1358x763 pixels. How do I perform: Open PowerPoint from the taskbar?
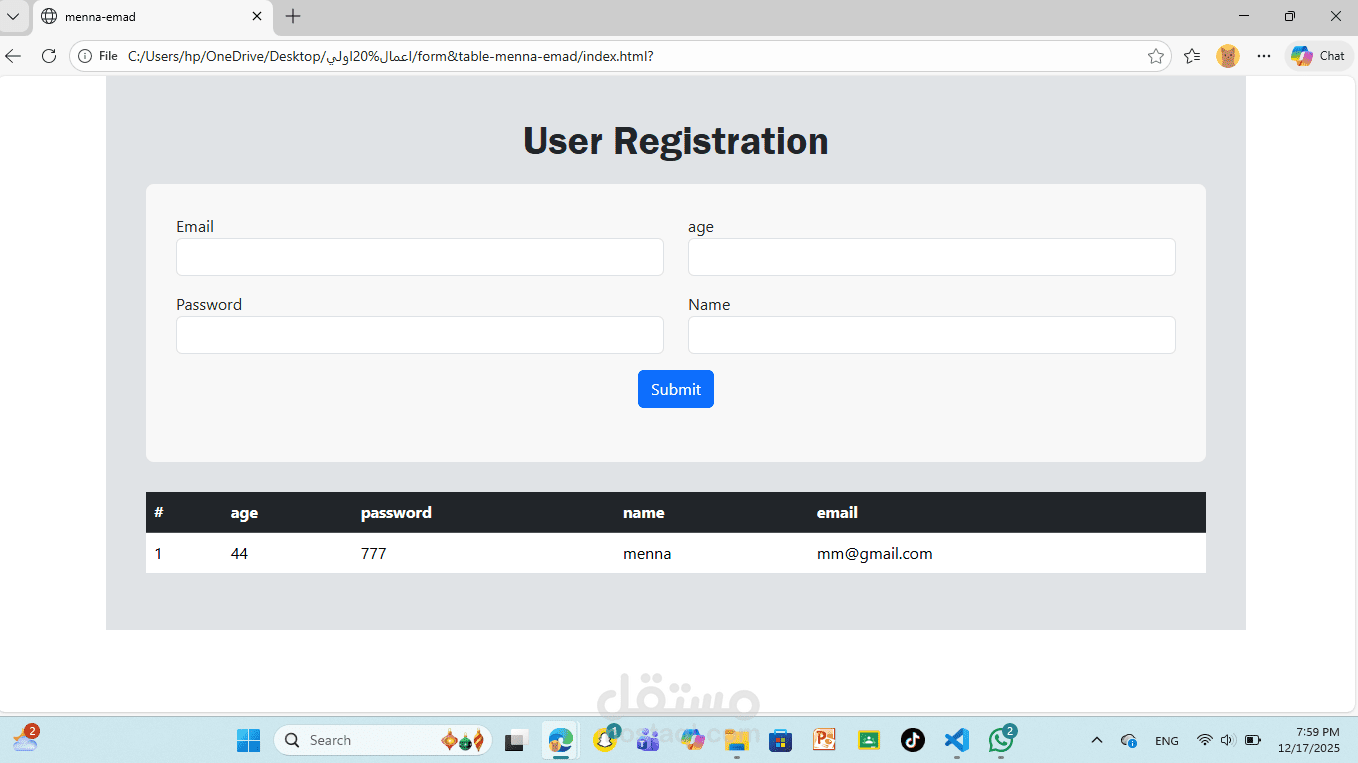coord(823,740)
